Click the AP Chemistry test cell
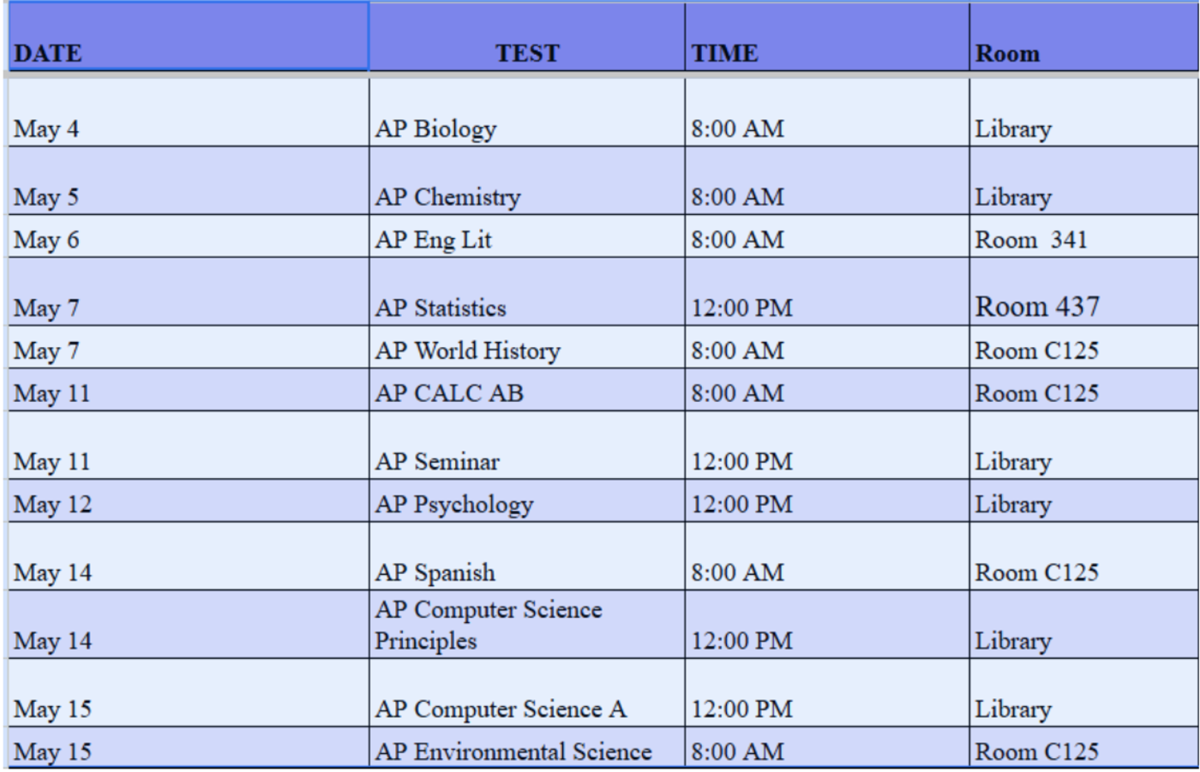This screenshot has height=772, width=1200. (x=527, y=181)
